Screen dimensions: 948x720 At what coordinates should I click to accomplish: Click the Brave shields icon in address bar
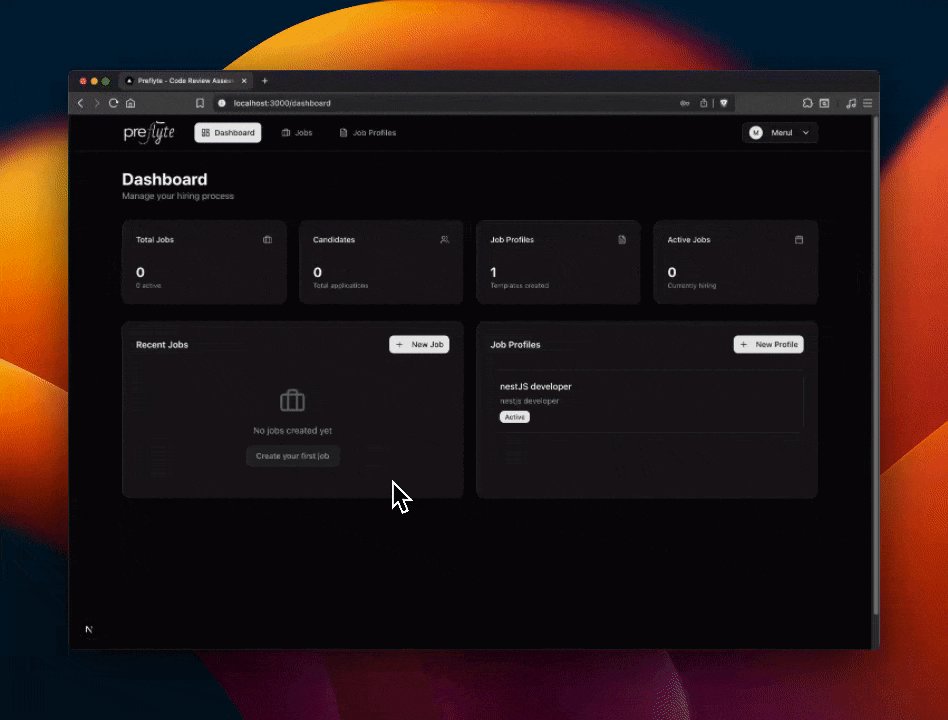coord(724,103)
